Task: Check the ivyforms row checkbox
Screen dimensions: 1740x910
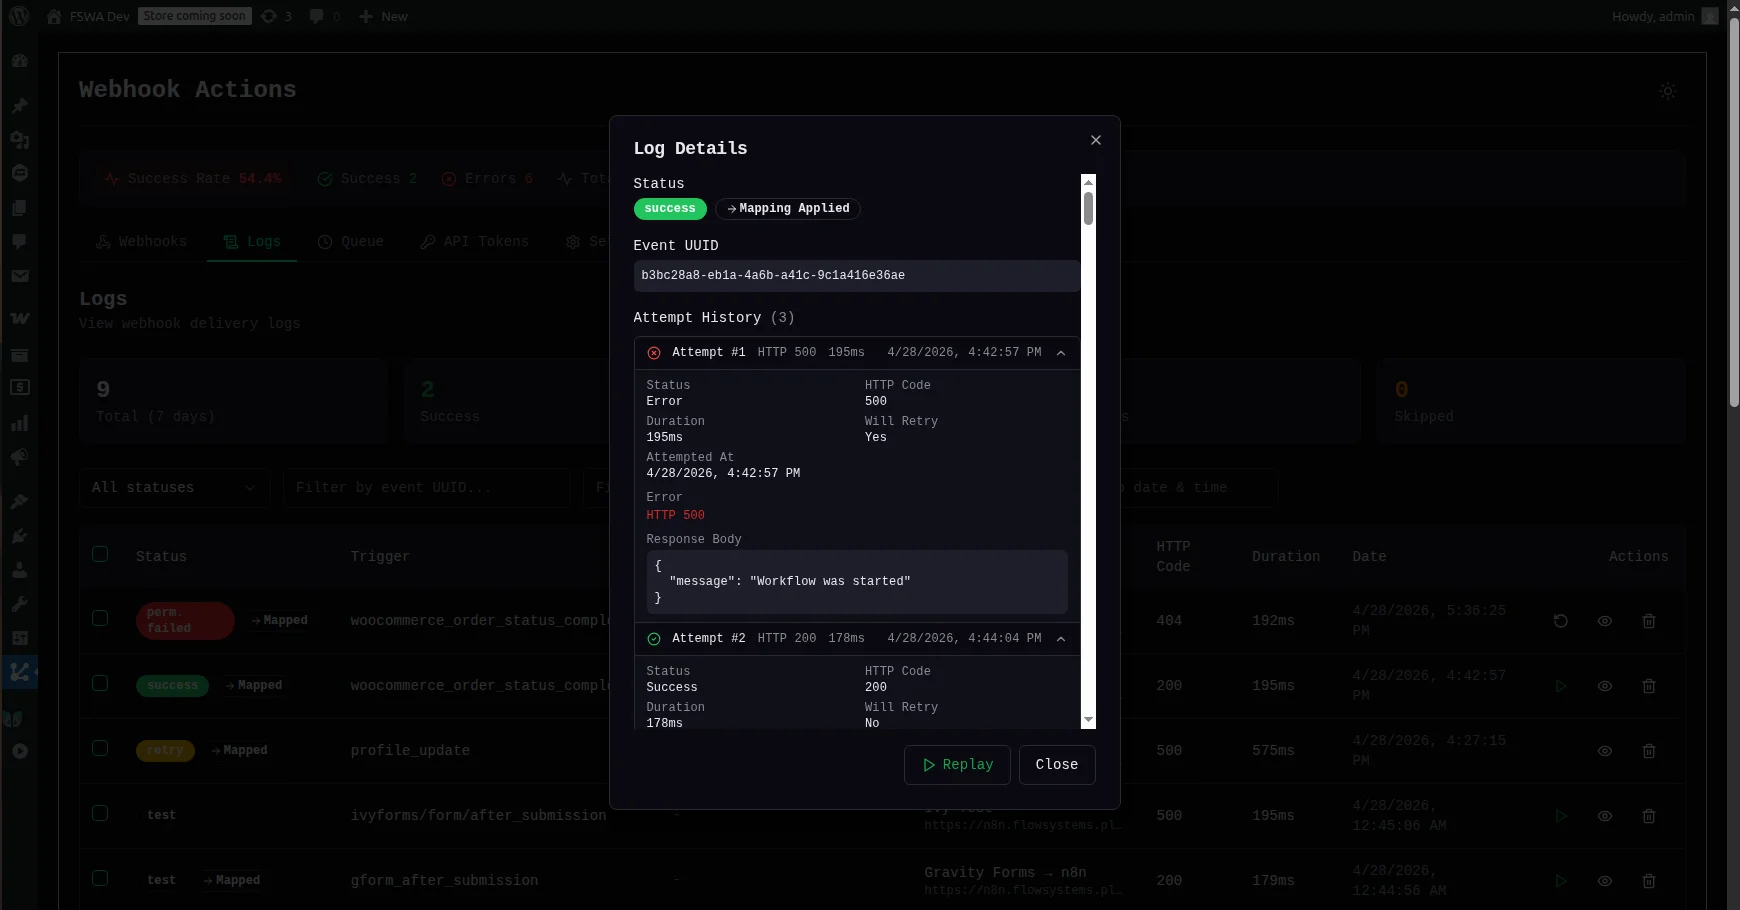Action: 100,813
